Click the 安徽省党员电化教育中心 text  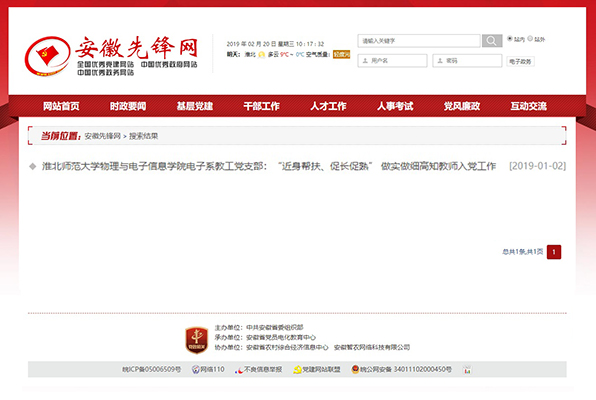click(x=281, y=337)
